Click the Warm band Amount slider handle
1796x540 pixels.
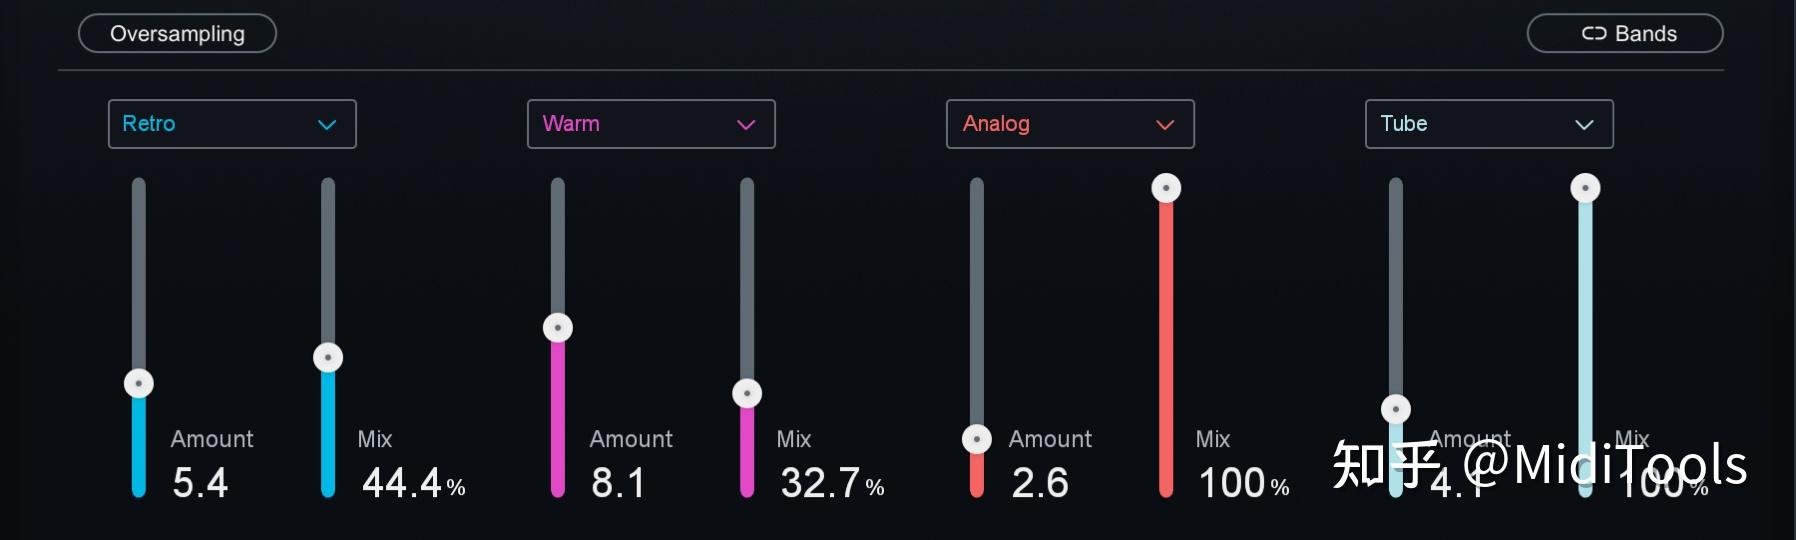point(558,327)
